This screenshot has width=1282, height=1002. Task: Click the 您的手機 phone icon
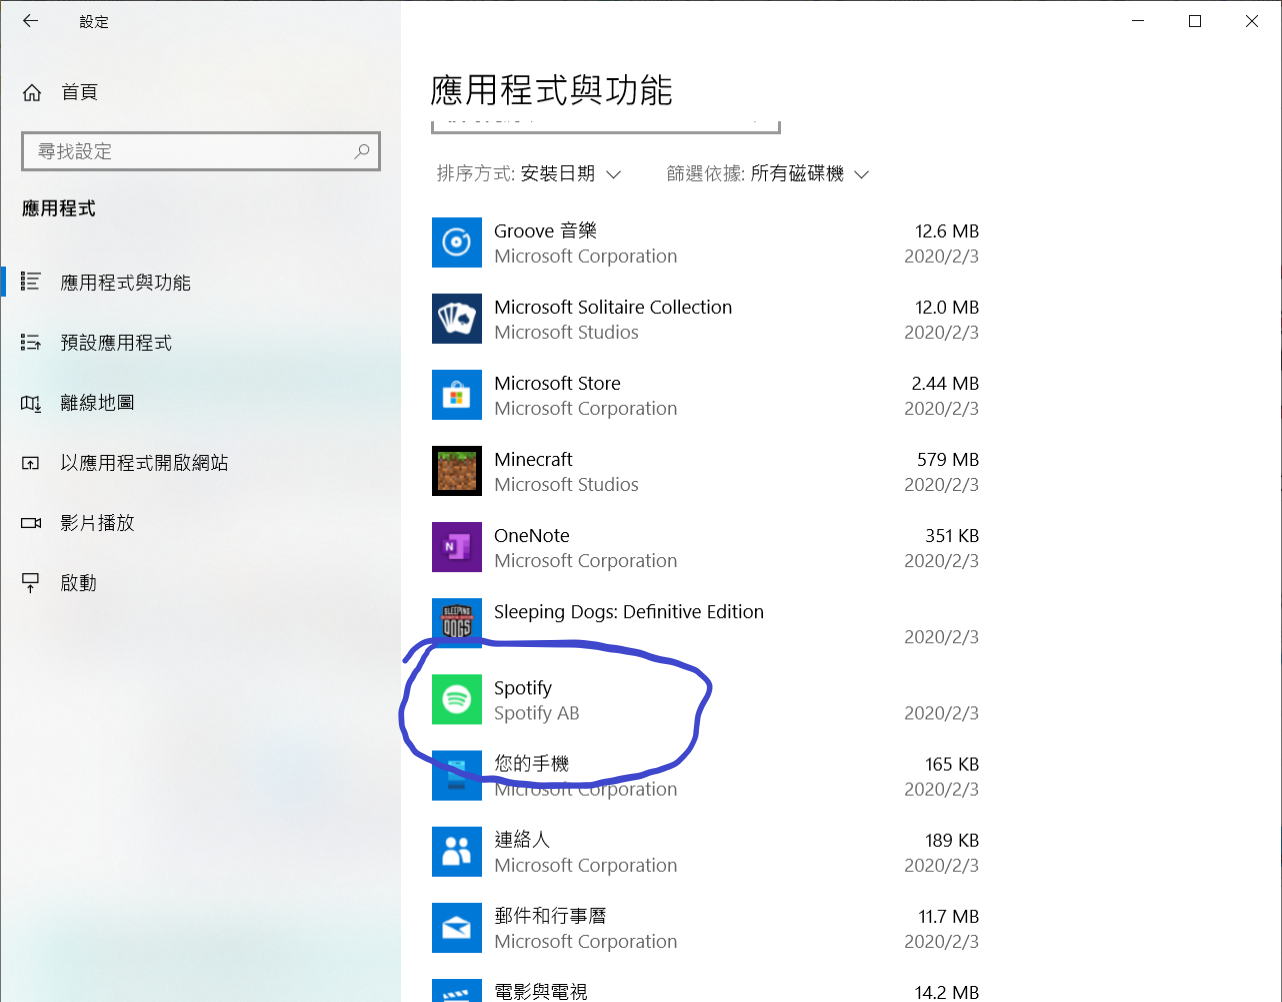pos(457,775)
